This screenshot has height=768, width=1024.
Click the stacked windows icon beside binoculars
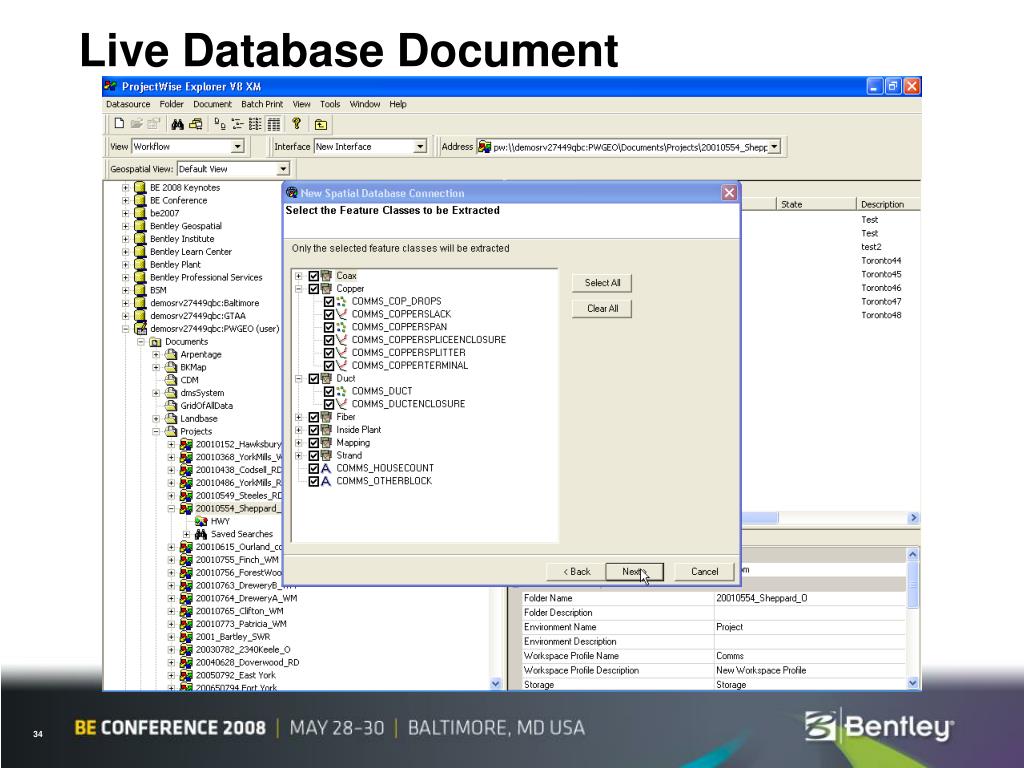(195, 124)
